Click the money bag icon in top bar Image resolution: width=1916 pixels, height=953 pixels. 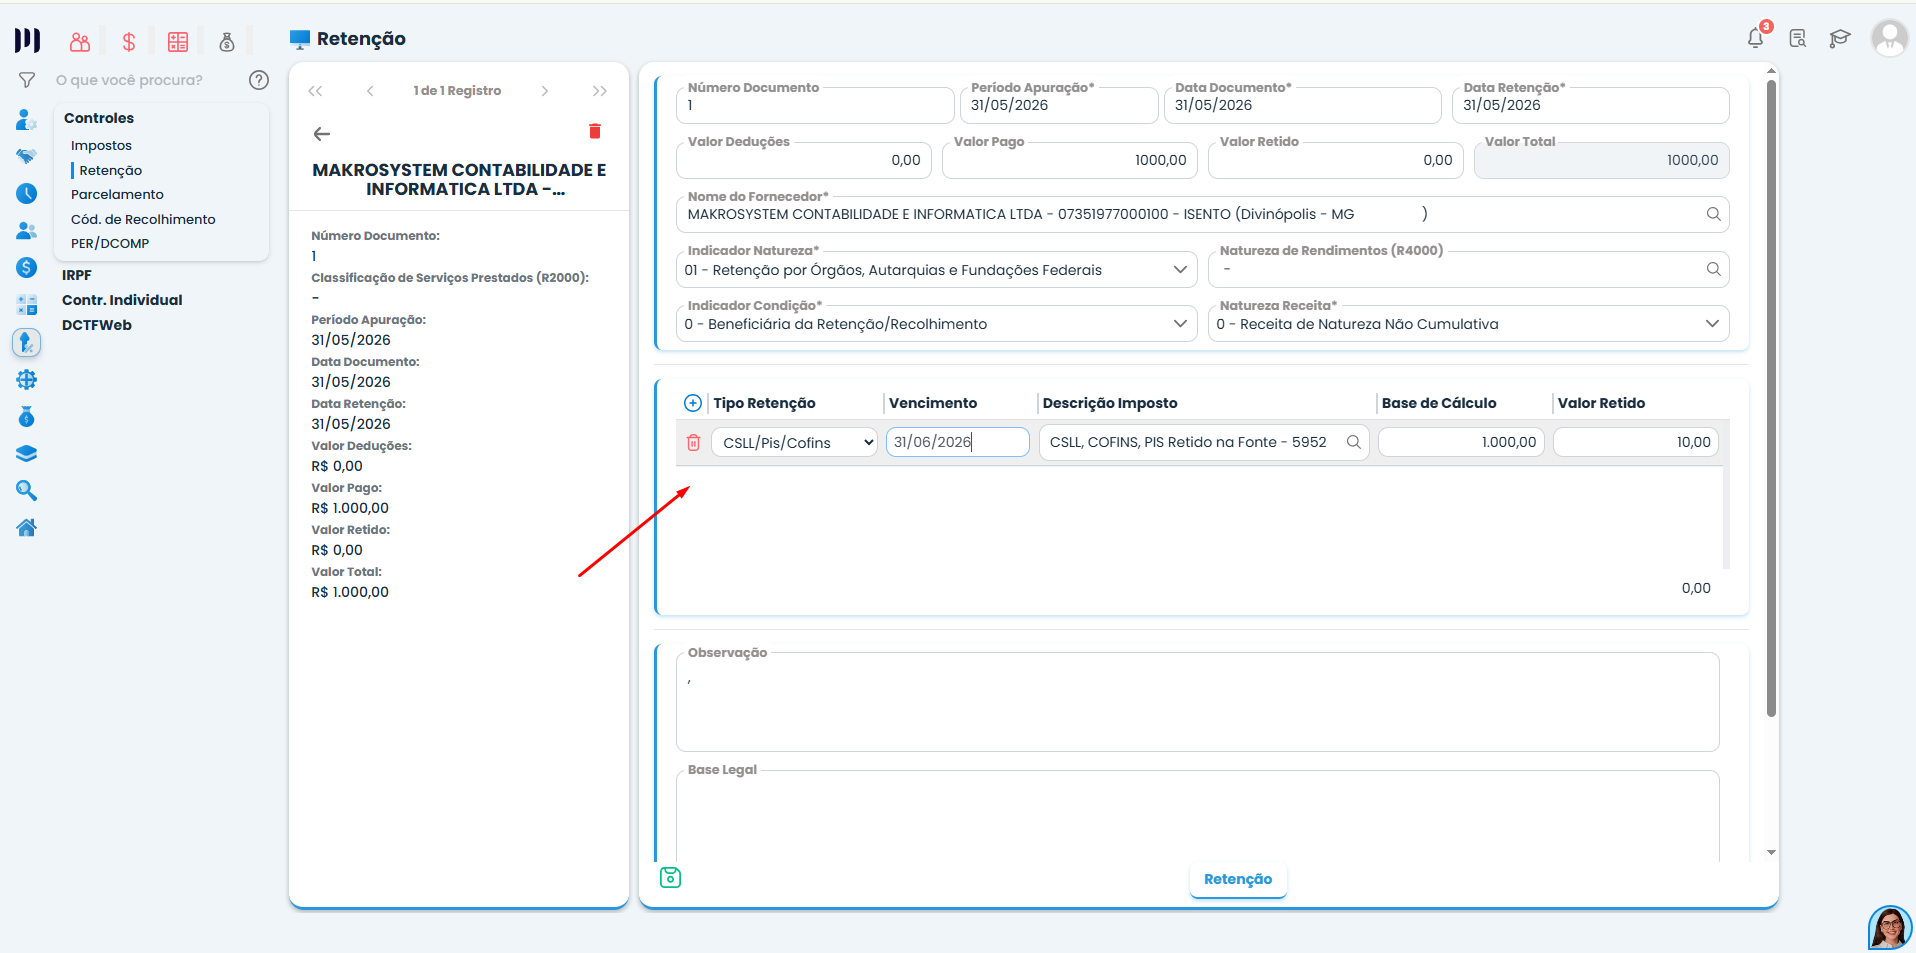point(227,41)
